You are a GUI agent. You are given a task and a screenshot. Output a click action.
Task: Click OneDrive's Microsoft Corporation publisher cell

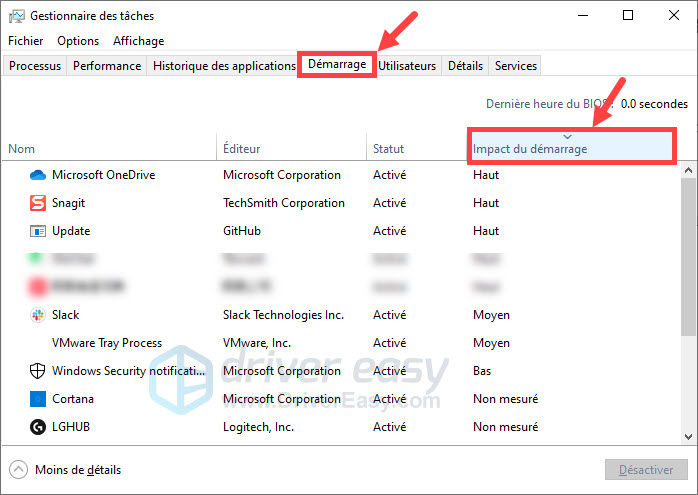tap(282, 175)
